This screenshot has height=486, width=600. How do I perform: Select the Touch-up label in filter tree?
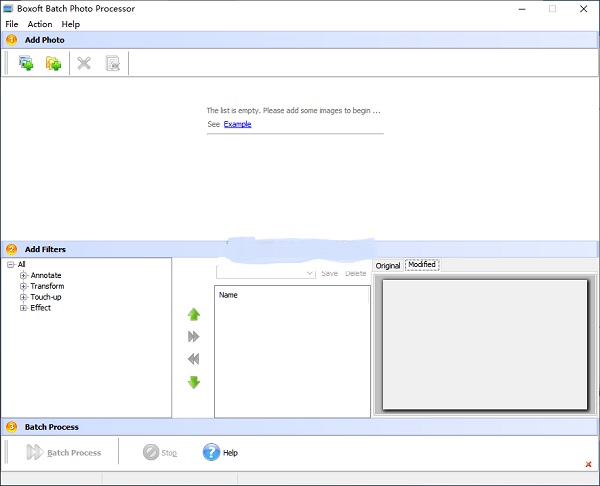tap(46, 297)
